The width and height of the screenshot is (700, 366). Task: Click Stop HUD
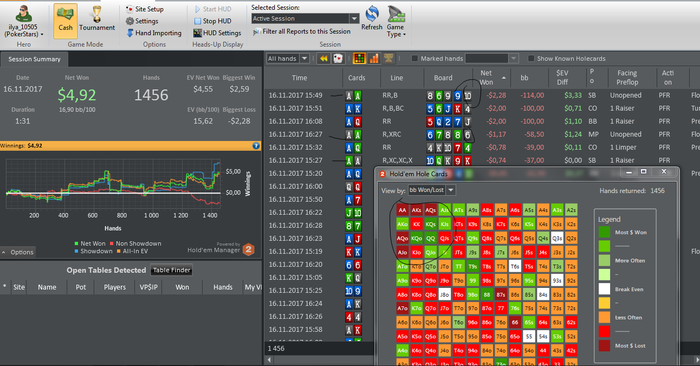(x=212, y=21)
